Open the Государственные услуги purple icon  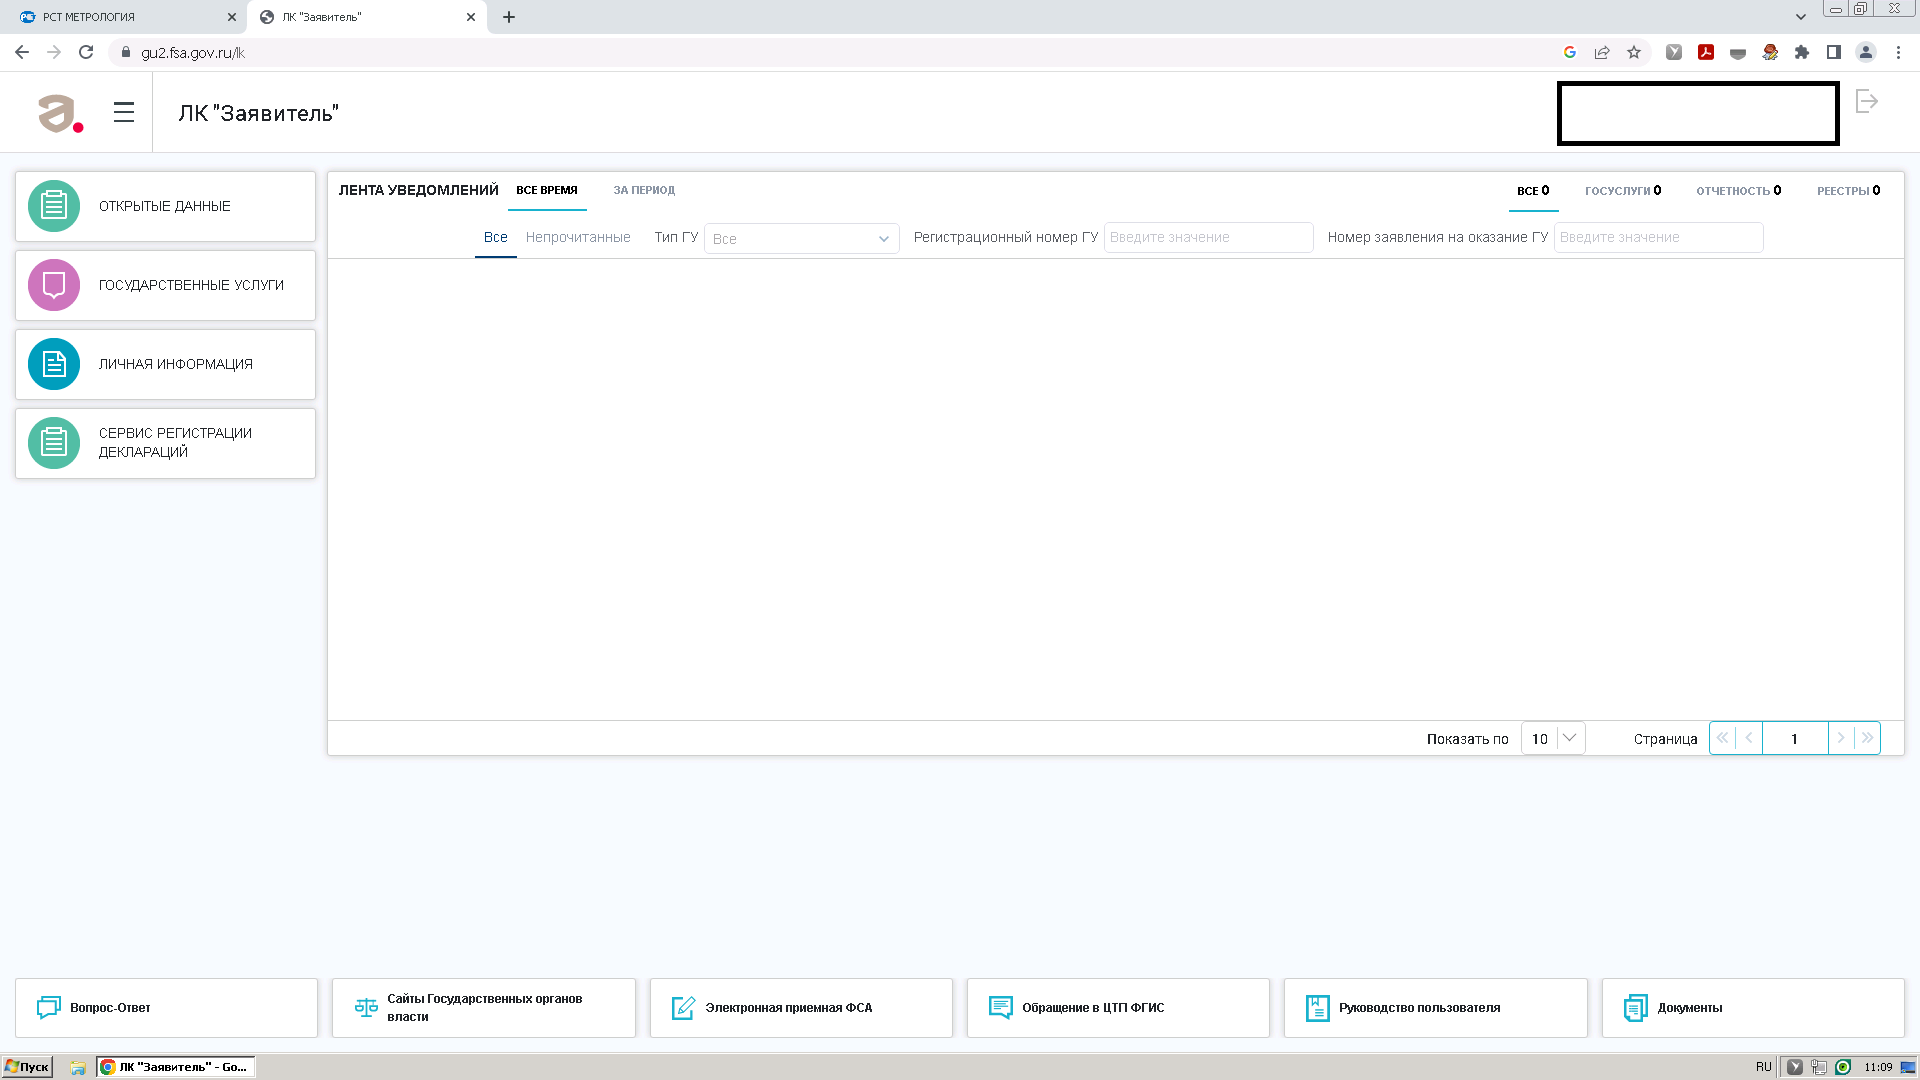[x=54, y=285]
